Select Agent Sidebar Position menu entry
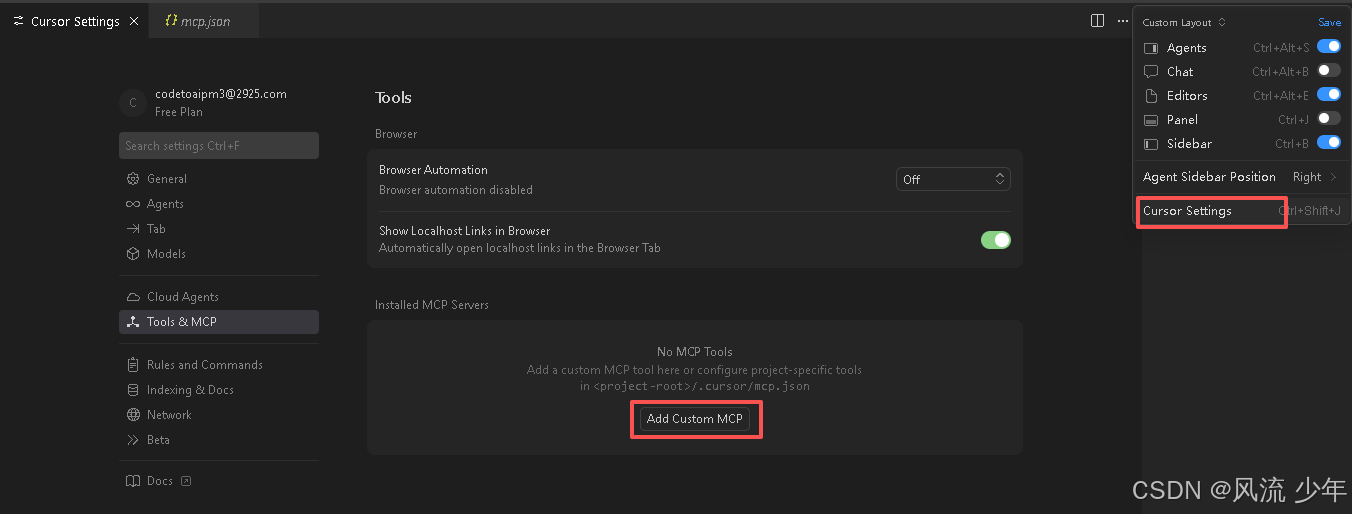The width and height of the screenshot is (1352, 514). click(x=1242, y=177)
